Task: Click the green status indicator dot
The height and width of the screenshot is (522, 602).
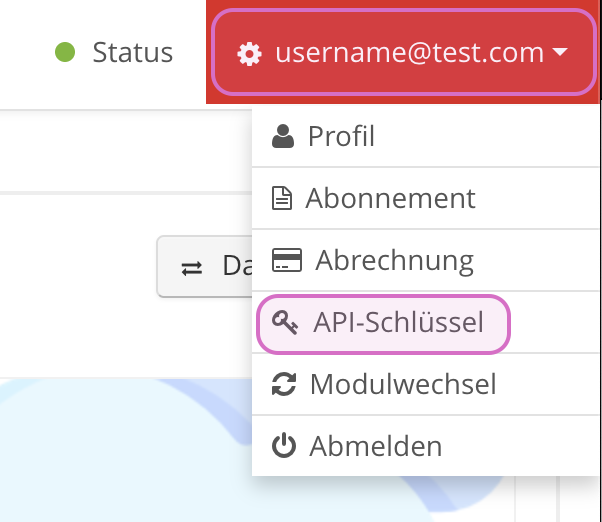Action: click(x=66, y=52)
